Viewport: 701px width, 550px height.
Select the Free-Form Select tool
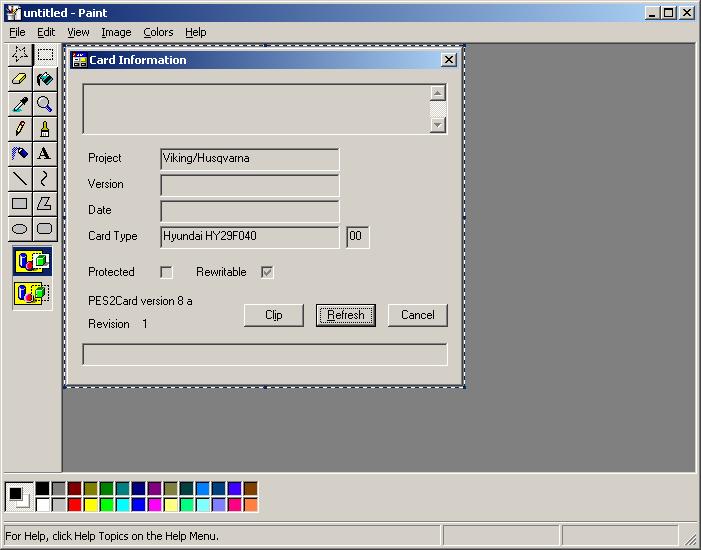[20, 55]
